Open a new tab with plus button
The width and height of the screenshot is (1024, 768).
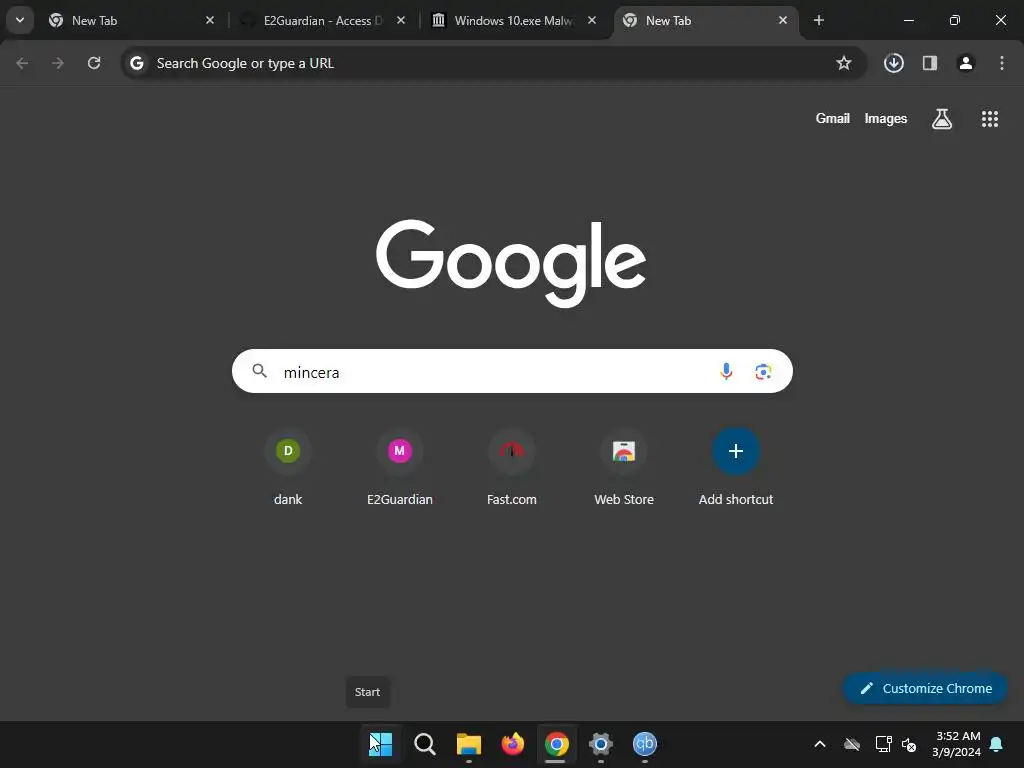point(819,20)
